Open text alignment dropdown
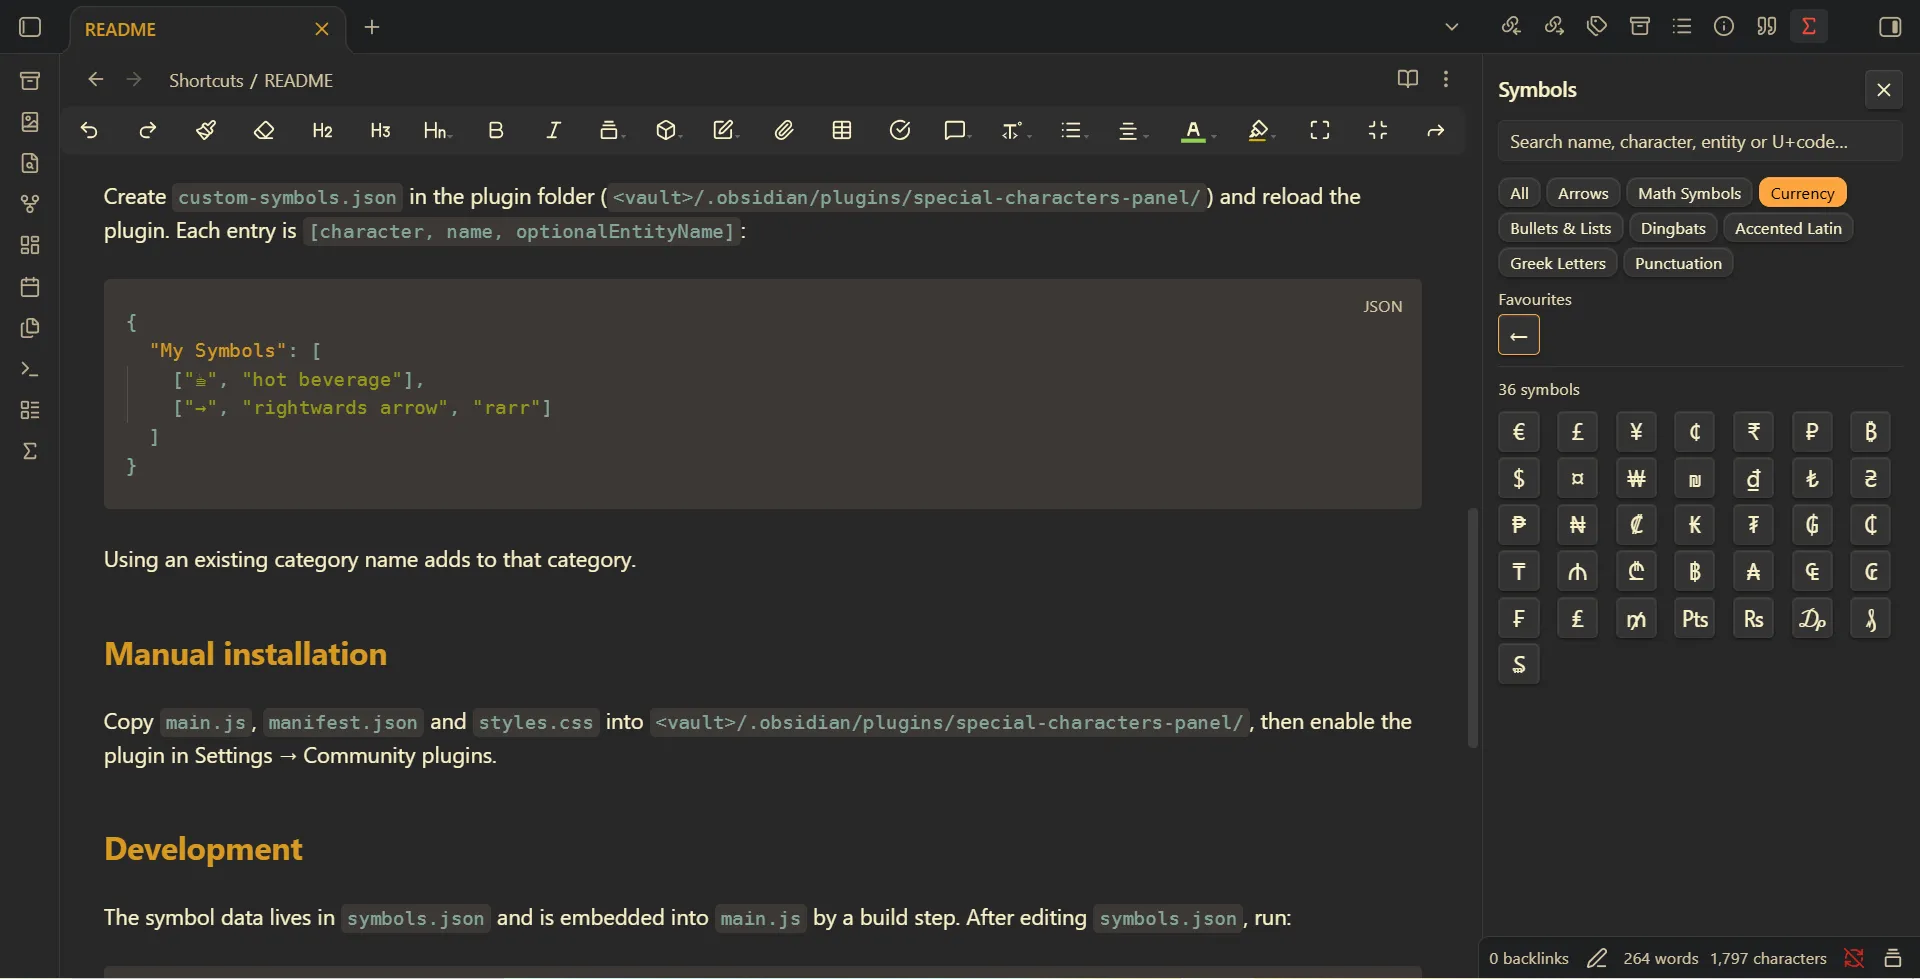This screenshot has height=979, width=1920. (x=1132, y=131)
